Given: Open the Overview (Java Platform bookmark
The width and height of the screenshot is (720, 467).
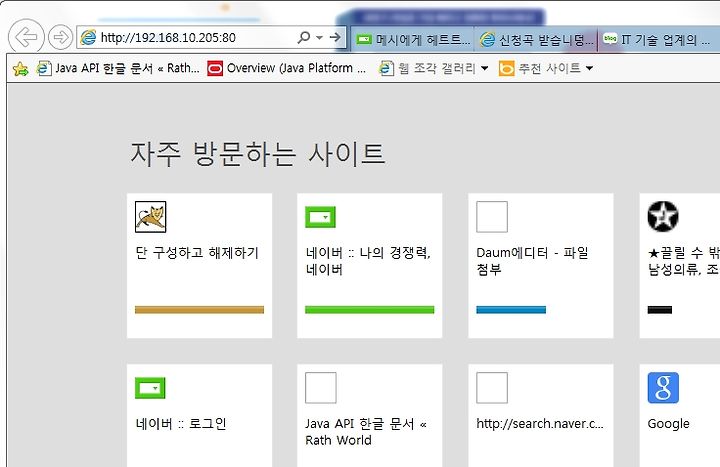Looking at the screenshot, I should [287, 68].
